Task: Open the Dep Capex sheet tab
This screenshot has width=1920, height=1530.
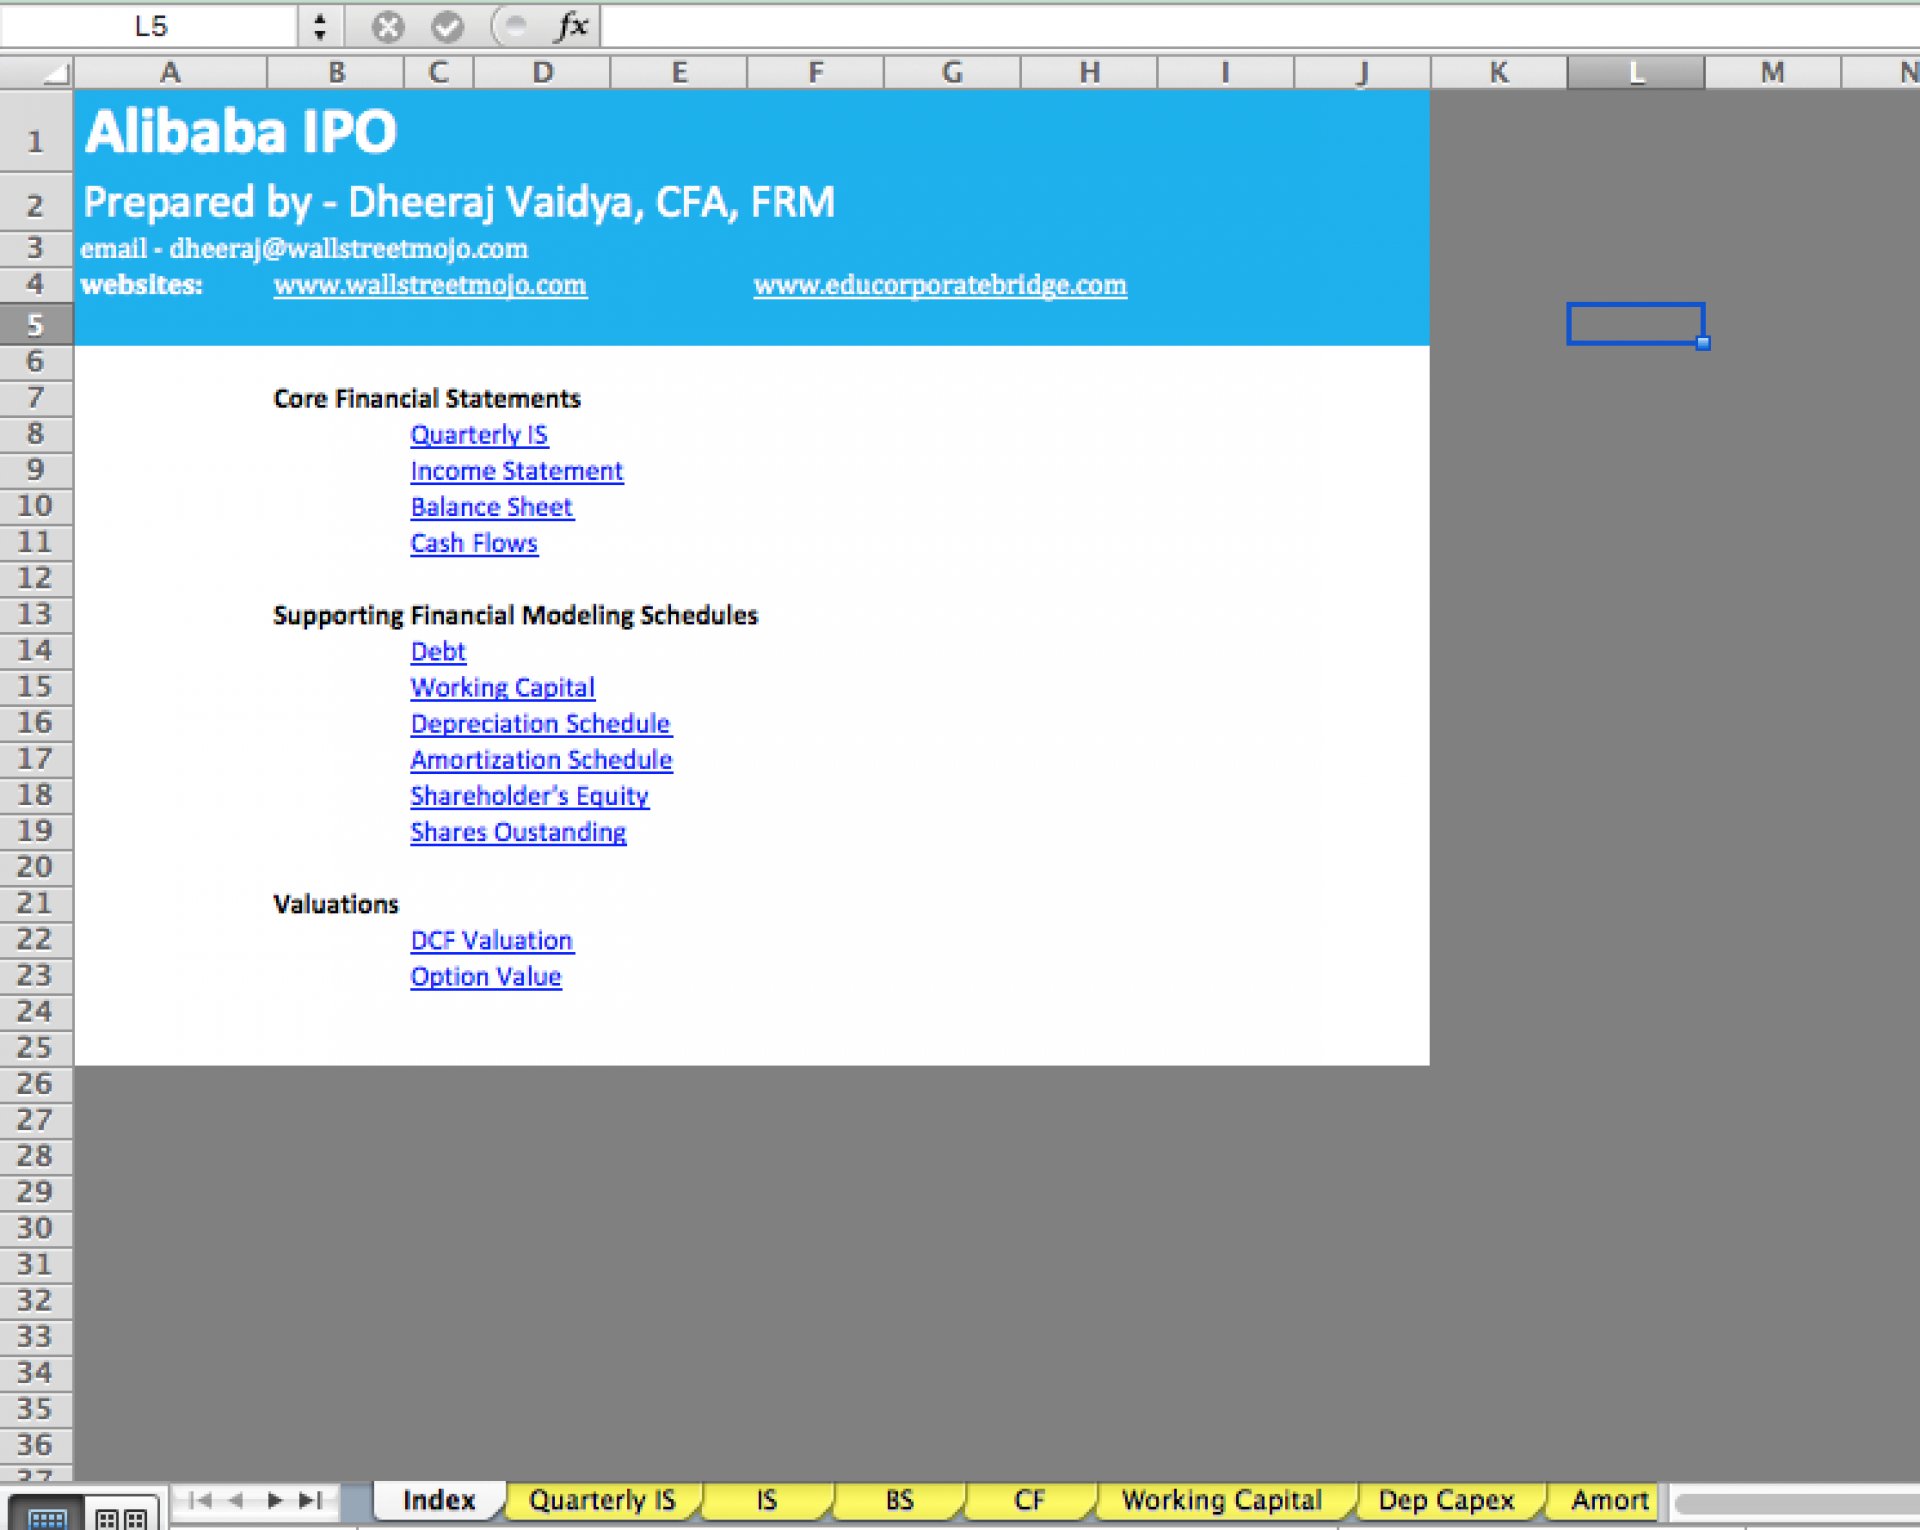Action: click(x=1446, y=1500)
